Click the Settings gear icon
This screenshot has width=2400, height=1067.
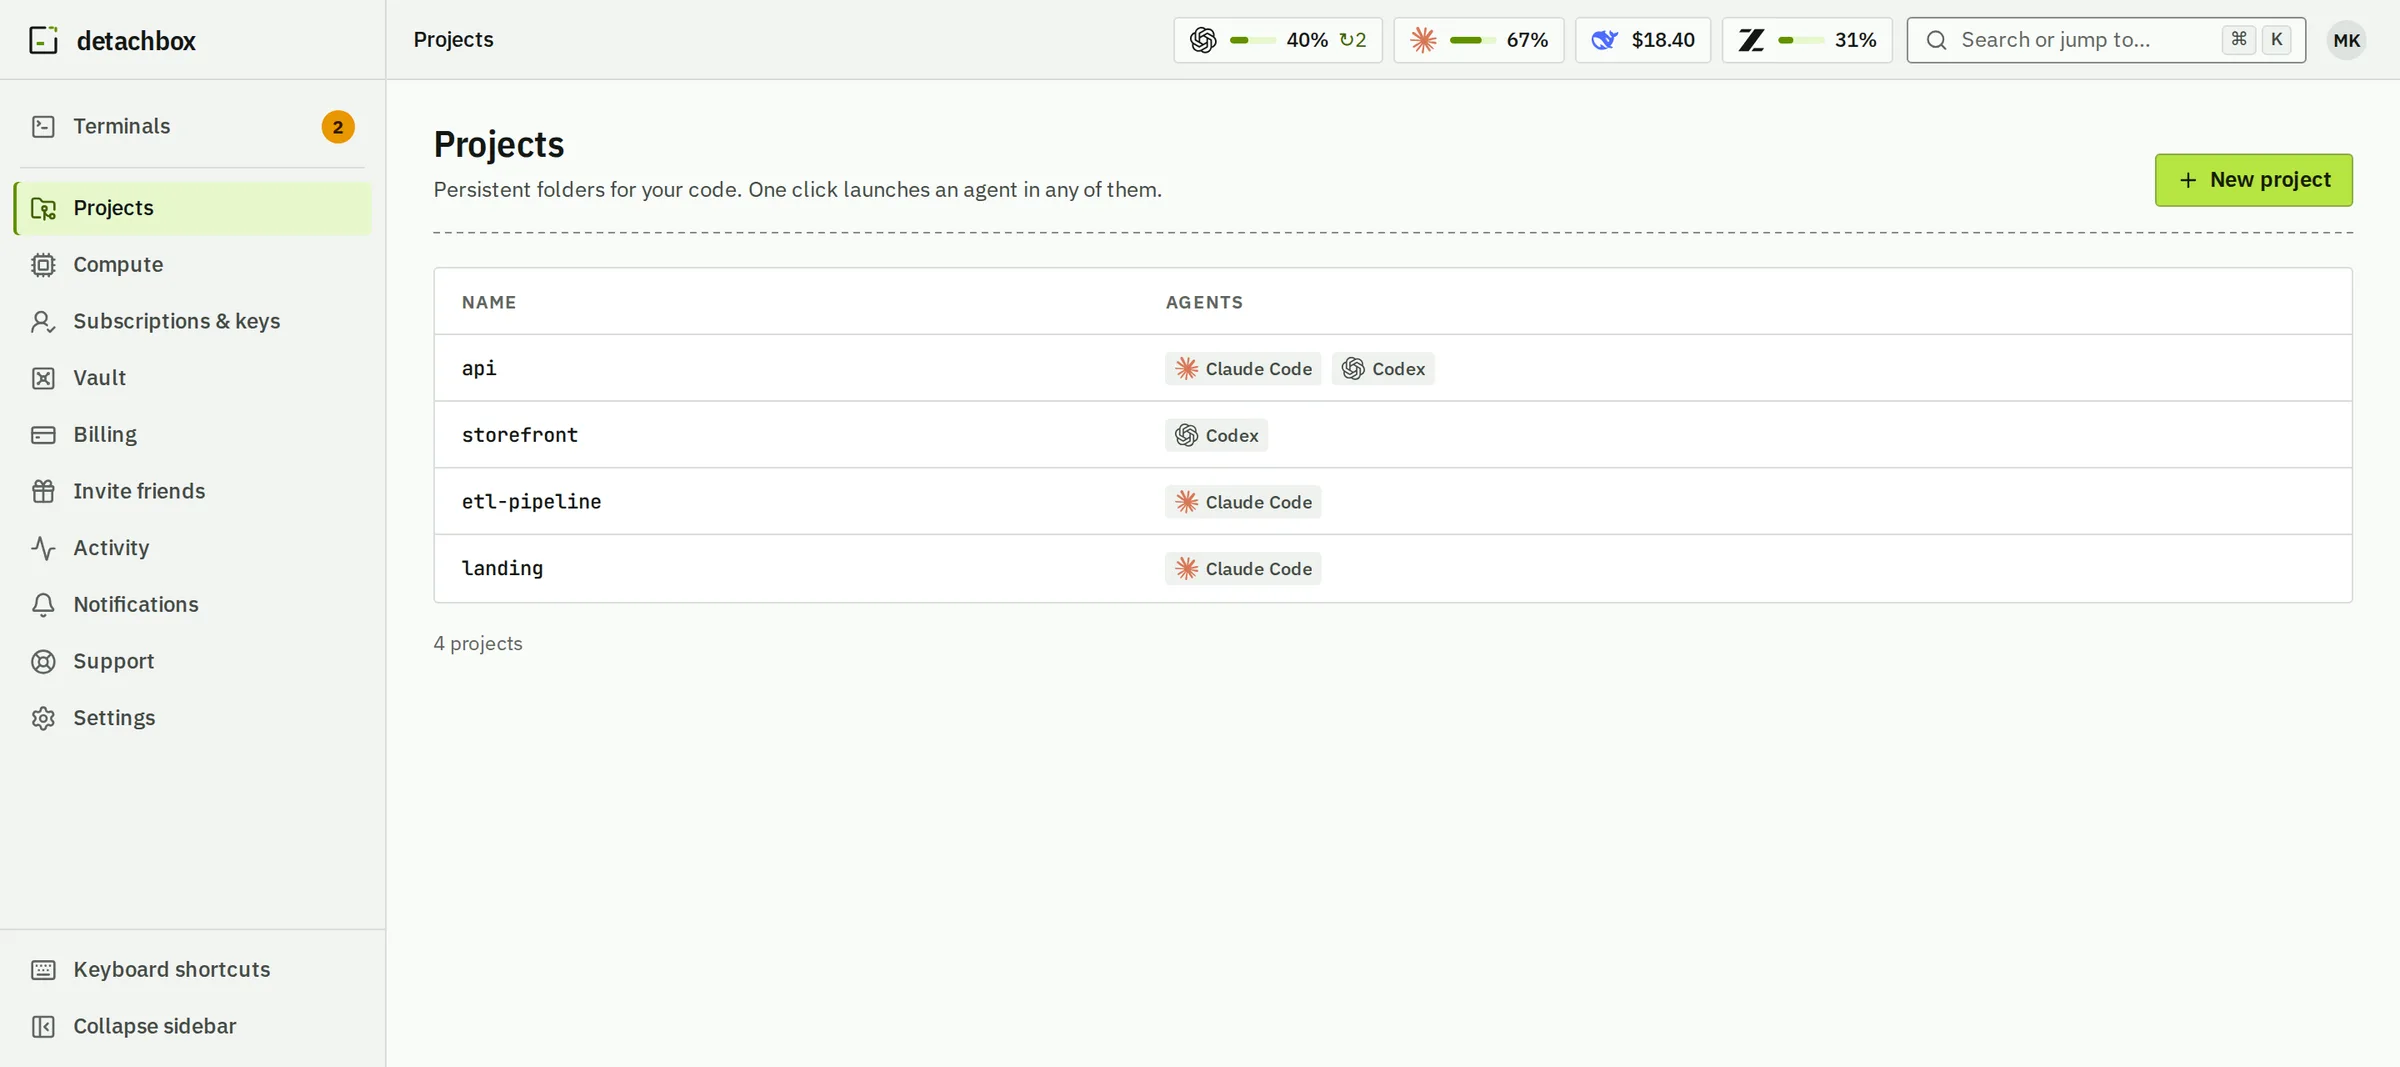43,718
